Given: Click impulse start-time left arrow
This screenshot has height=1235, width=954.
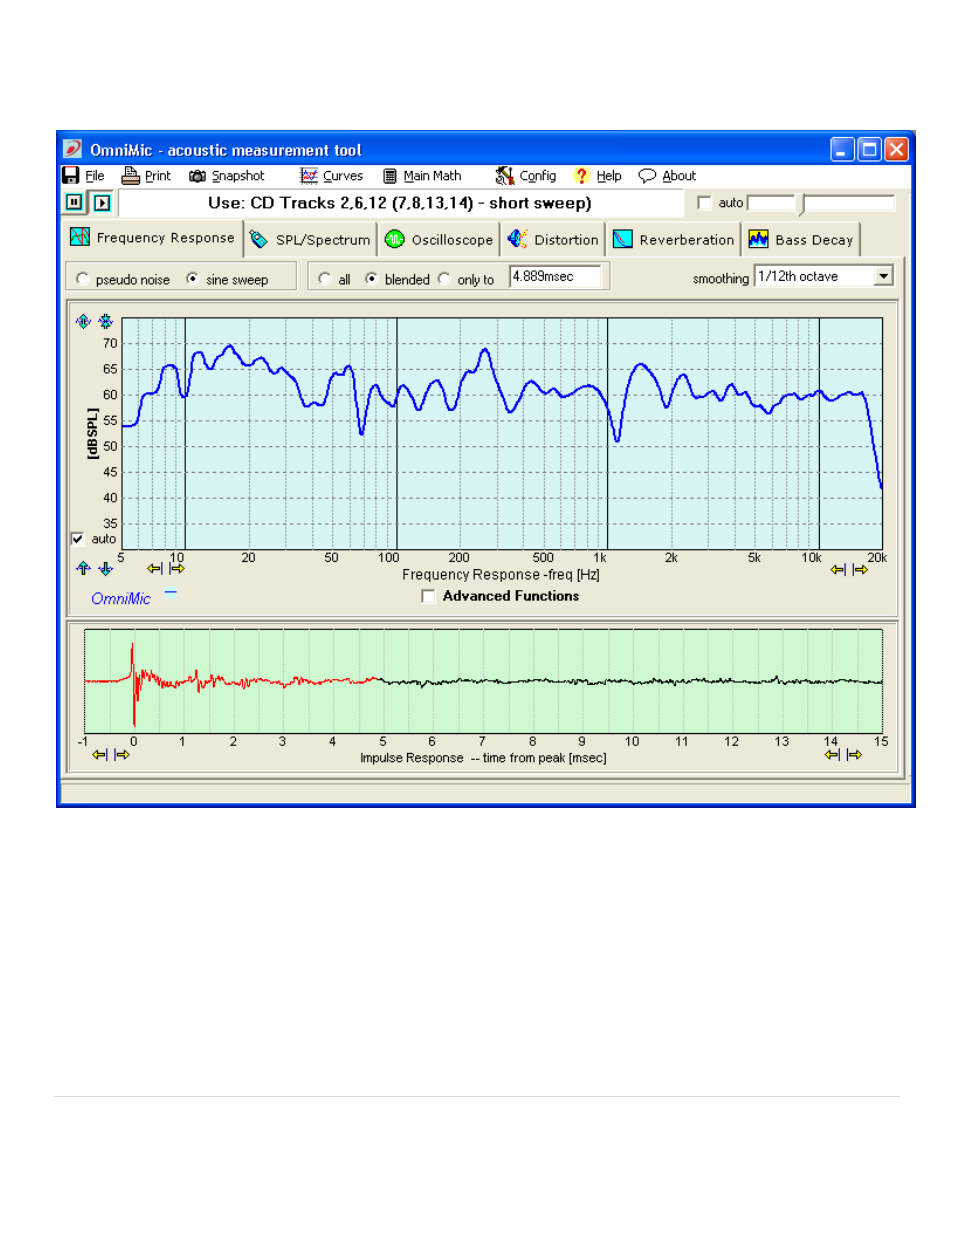Looking at the screenshot, I should [100, 755].
